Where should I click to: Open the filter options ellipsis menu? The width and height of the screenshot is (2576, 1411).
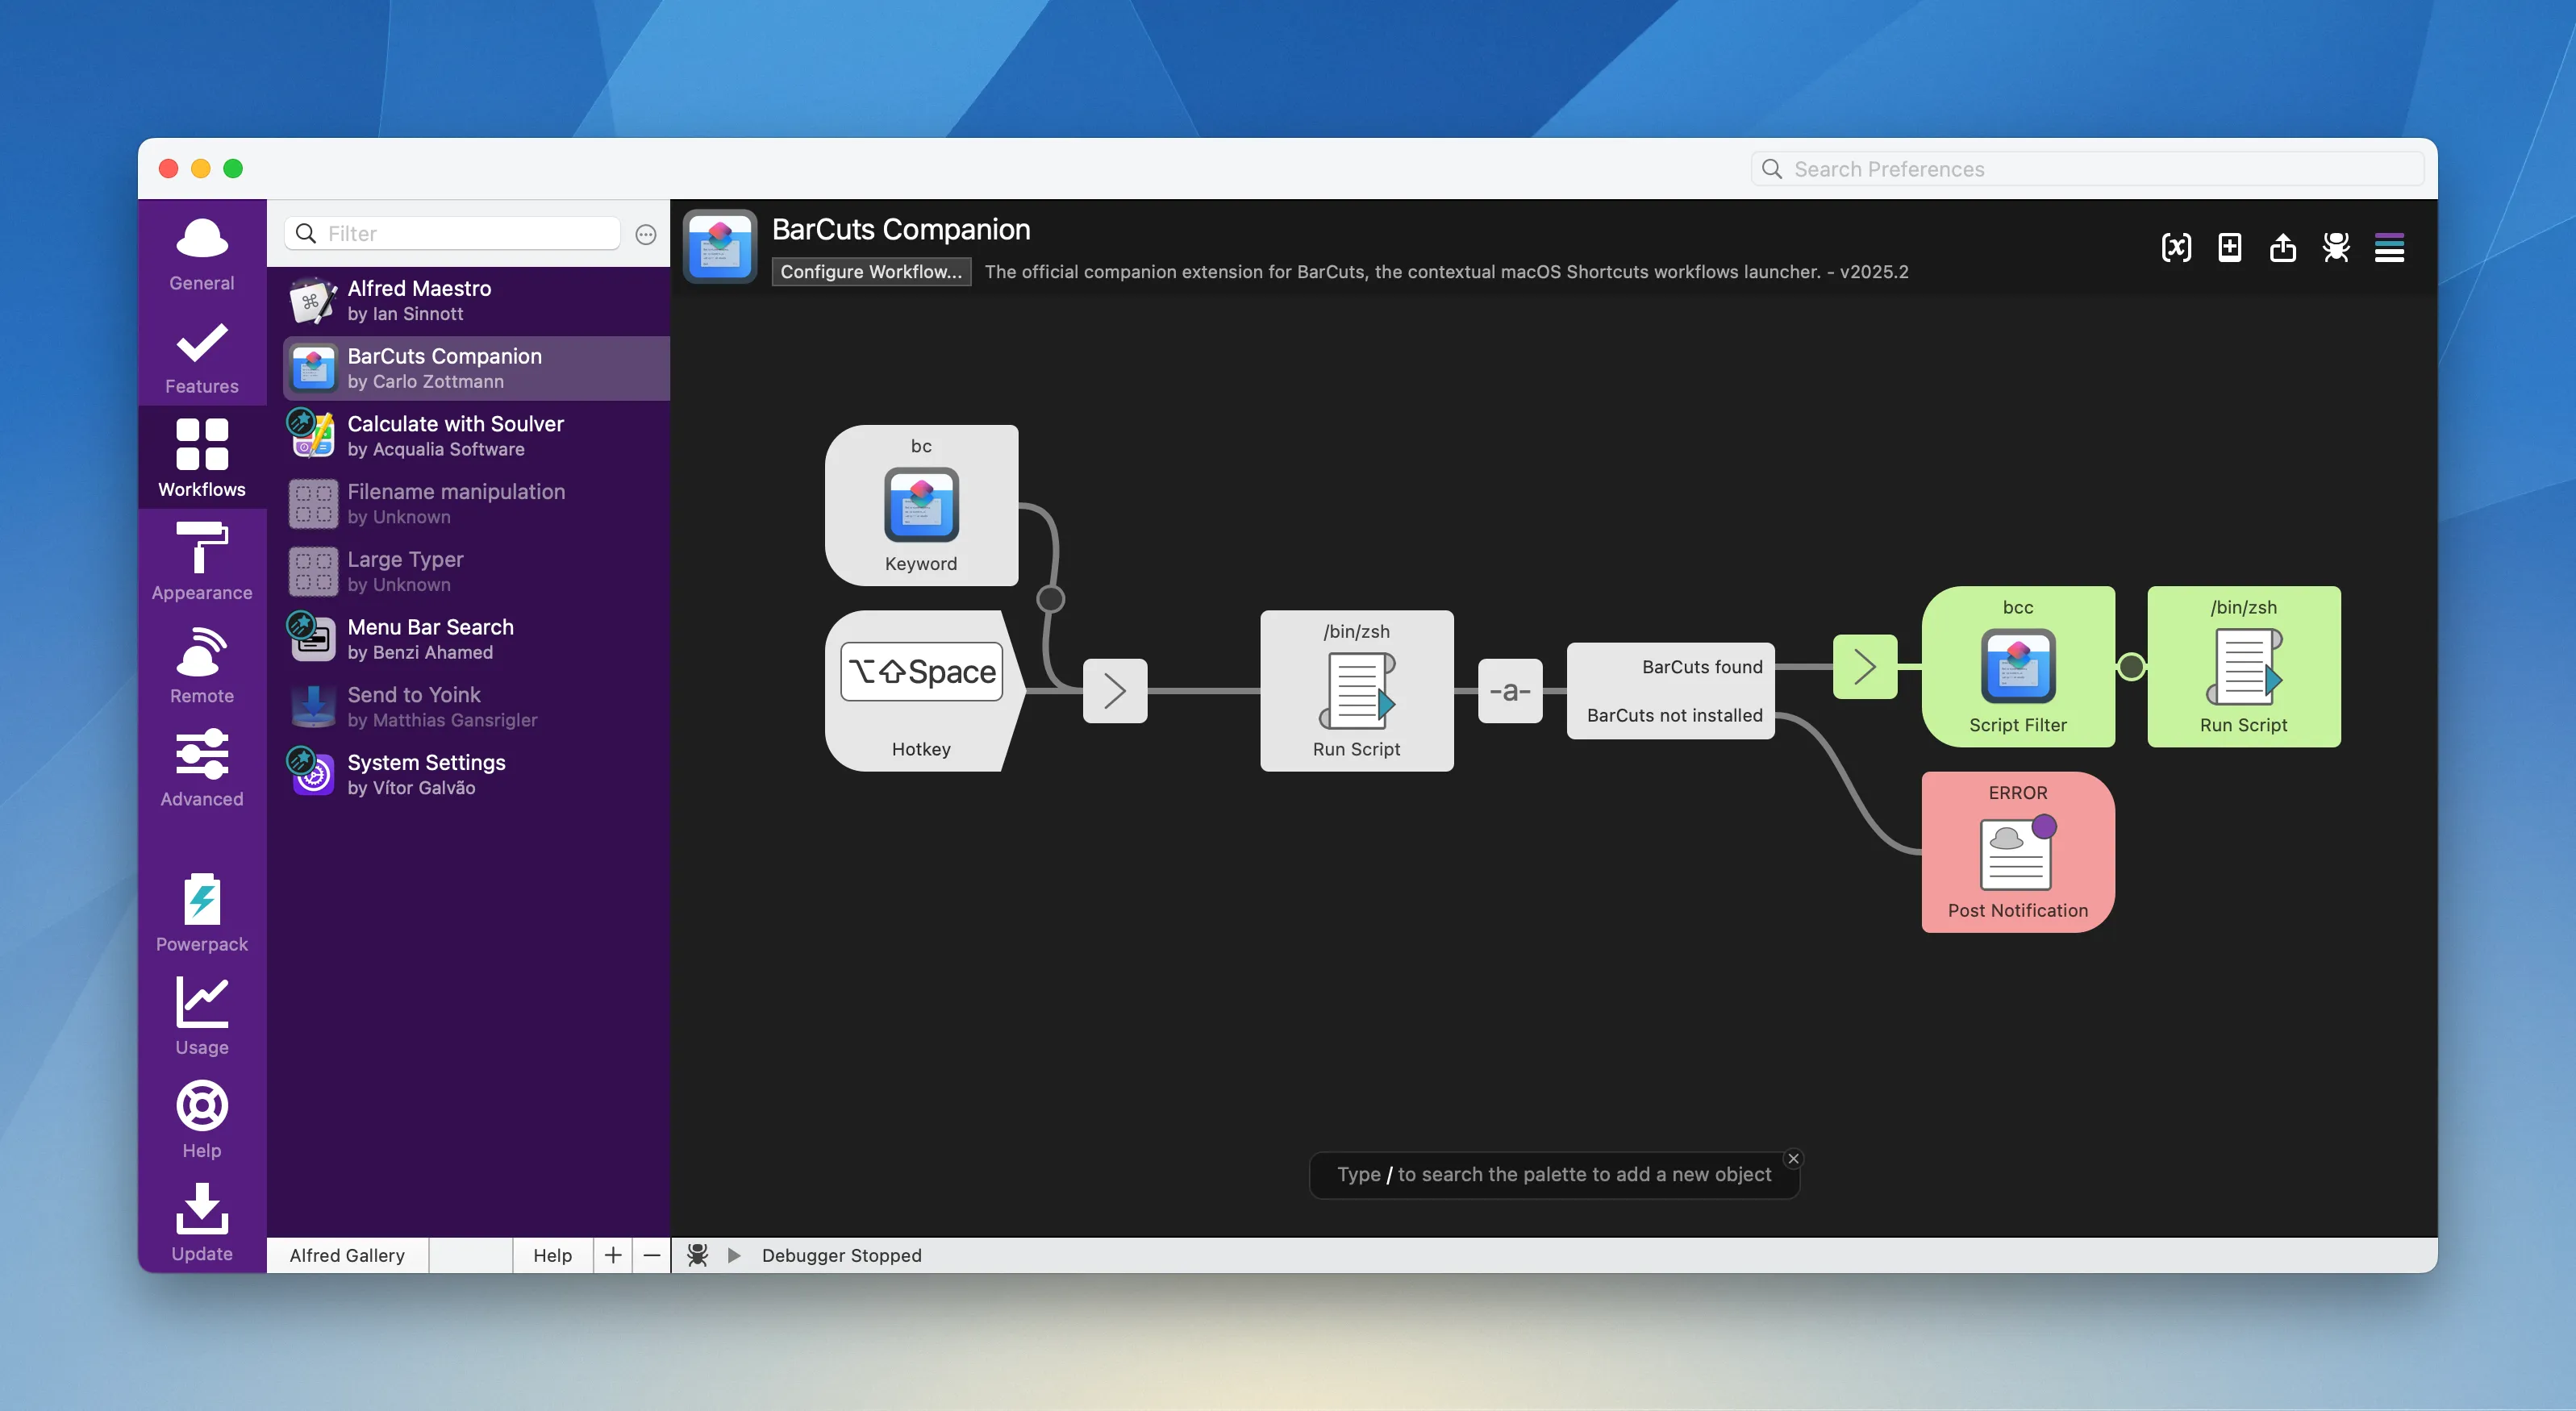tap(645, 233)
